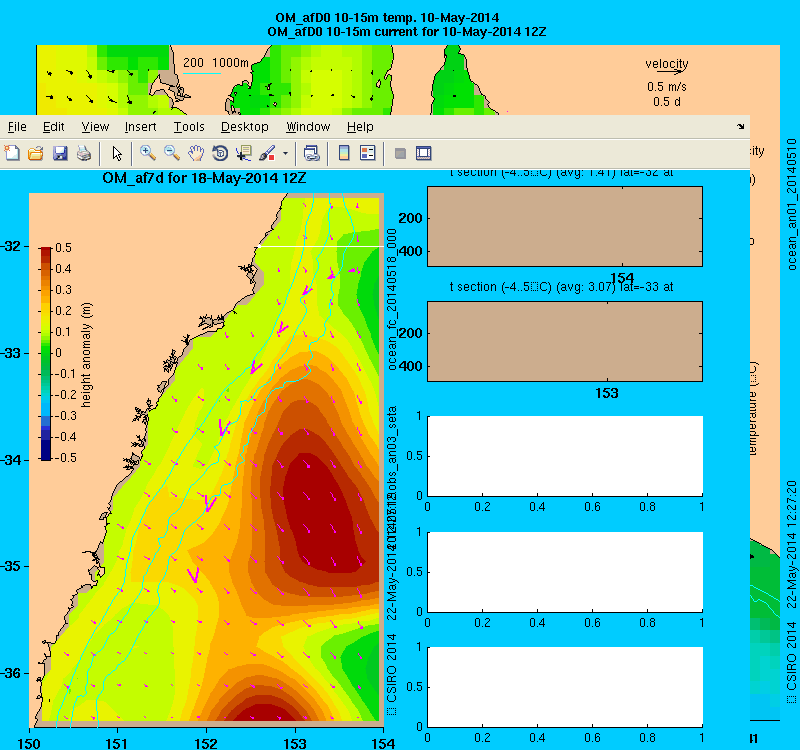Screen dimensions: 800x750
Task: Click the Link Plot toolbar icon
Action: (x=311, y=153)
